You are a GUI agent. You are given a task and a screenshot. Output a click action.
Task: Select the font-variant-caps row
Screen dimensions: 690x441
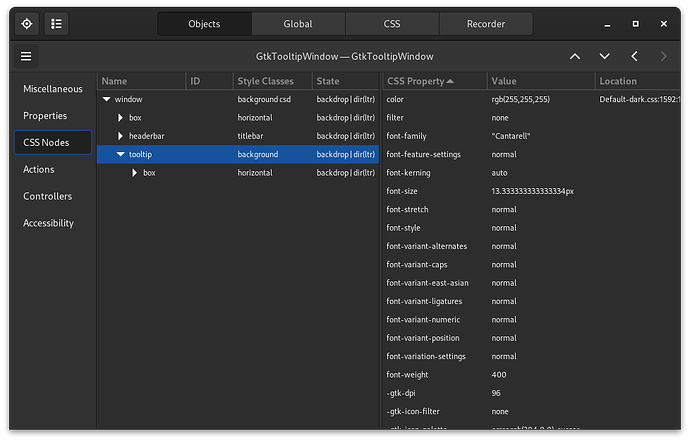[x=532, y=265]
